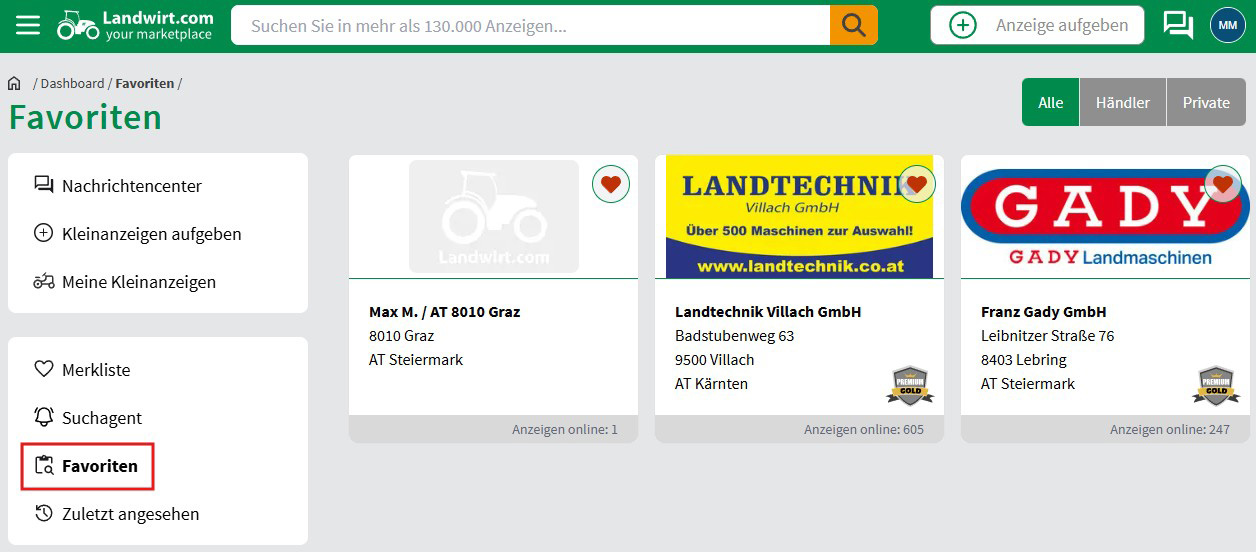Open the hamburger main menu

click(x=28, y=25)
